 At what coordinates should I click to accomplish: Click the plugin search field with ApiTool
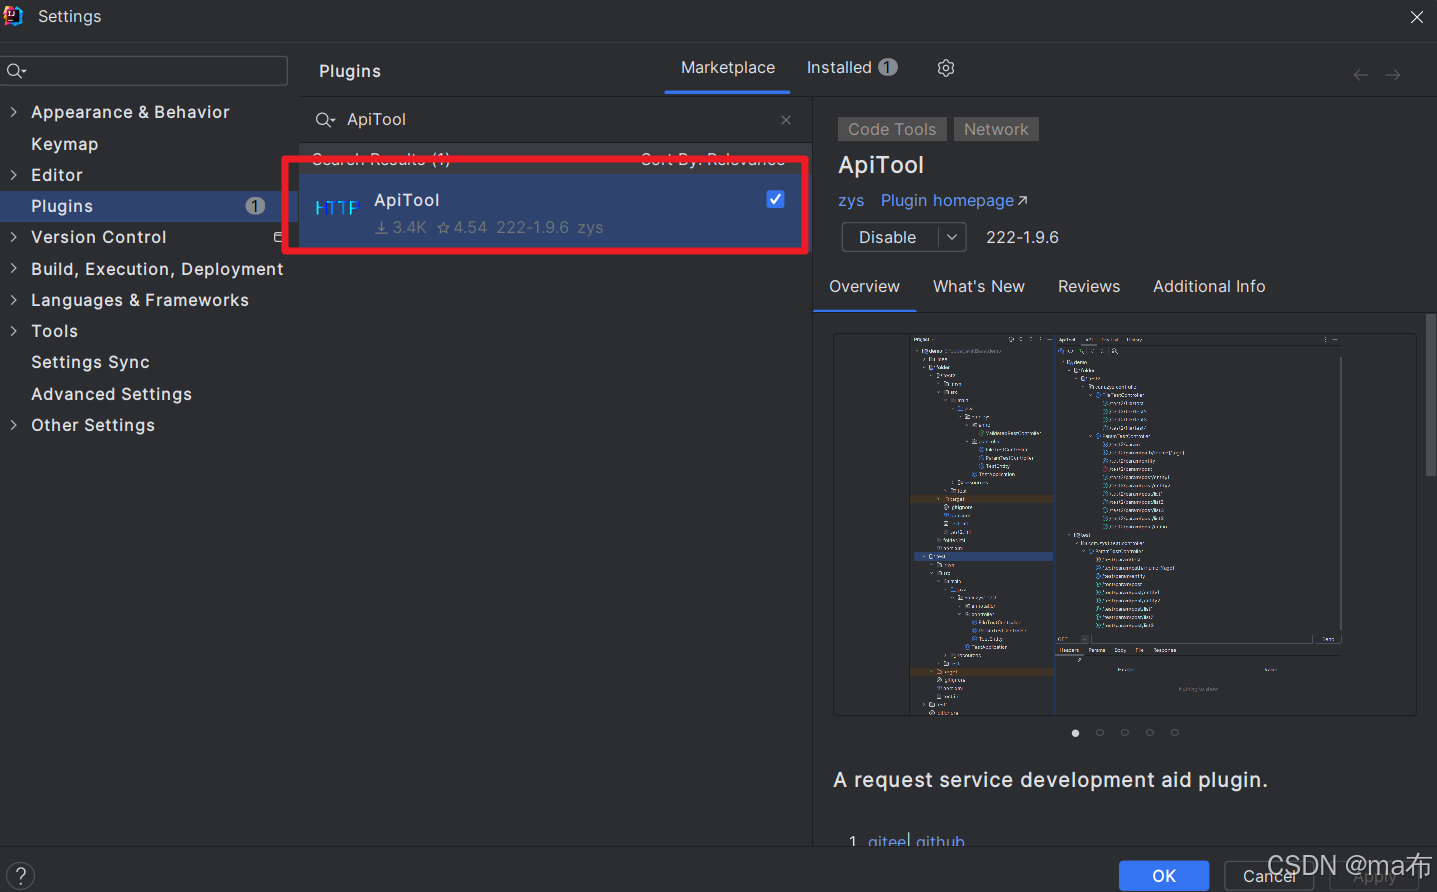click(x=555, y=120)
